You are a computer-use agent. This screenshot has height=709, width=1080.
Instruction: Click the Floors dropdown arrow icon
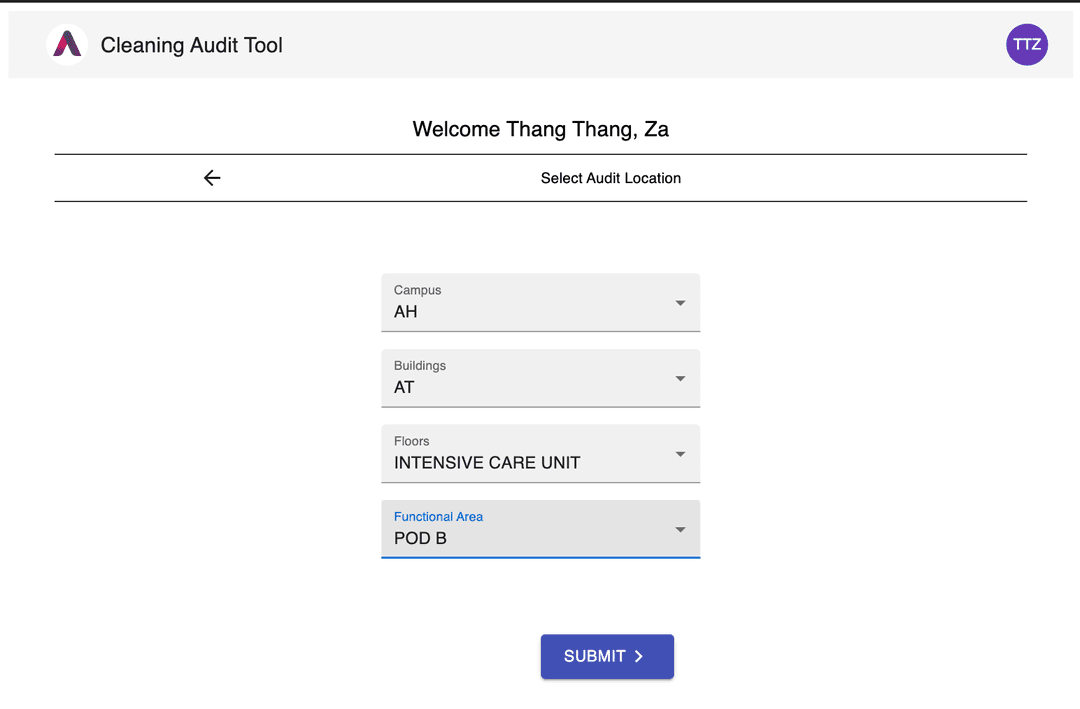680,454
